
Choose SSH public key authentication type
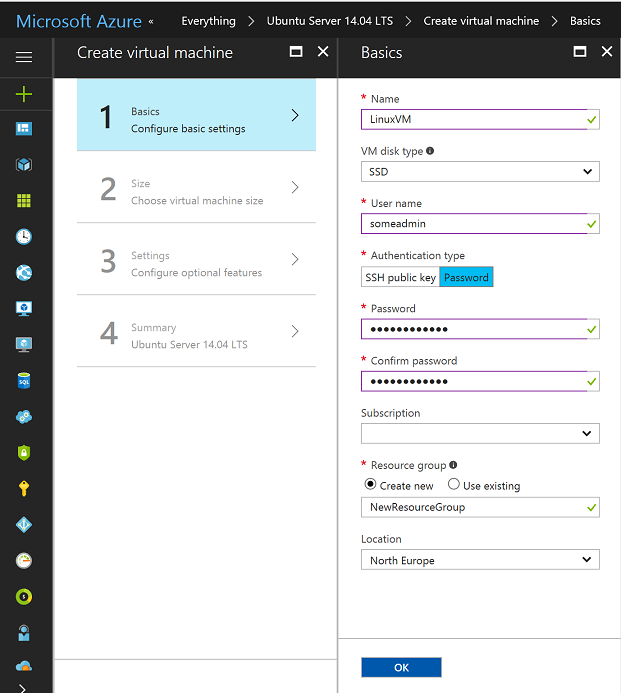click(x=400, y=277)
